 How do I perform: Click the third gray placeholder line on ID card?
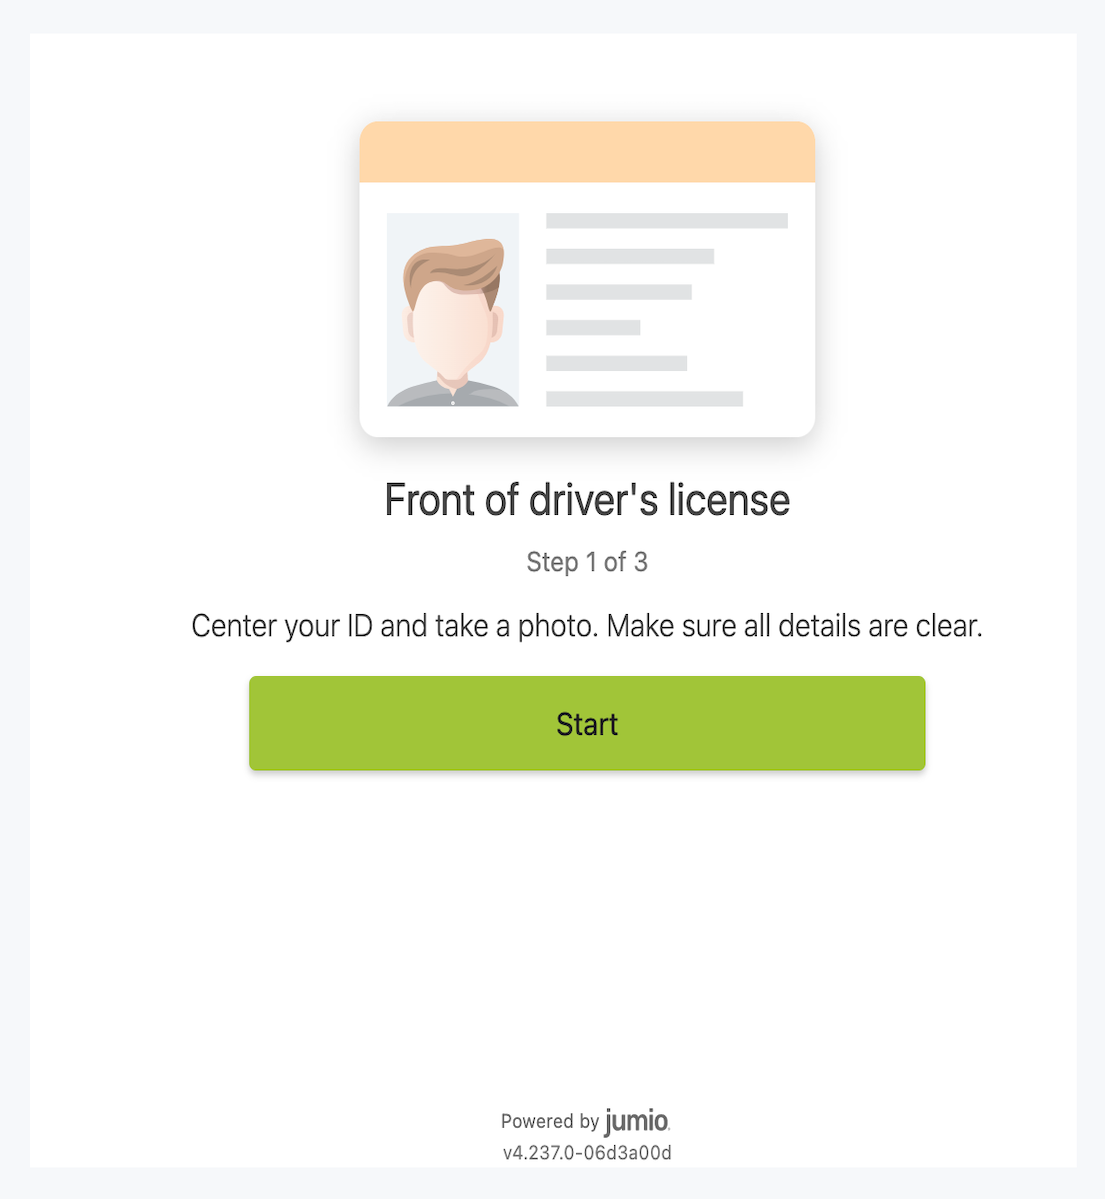(618, 292)
